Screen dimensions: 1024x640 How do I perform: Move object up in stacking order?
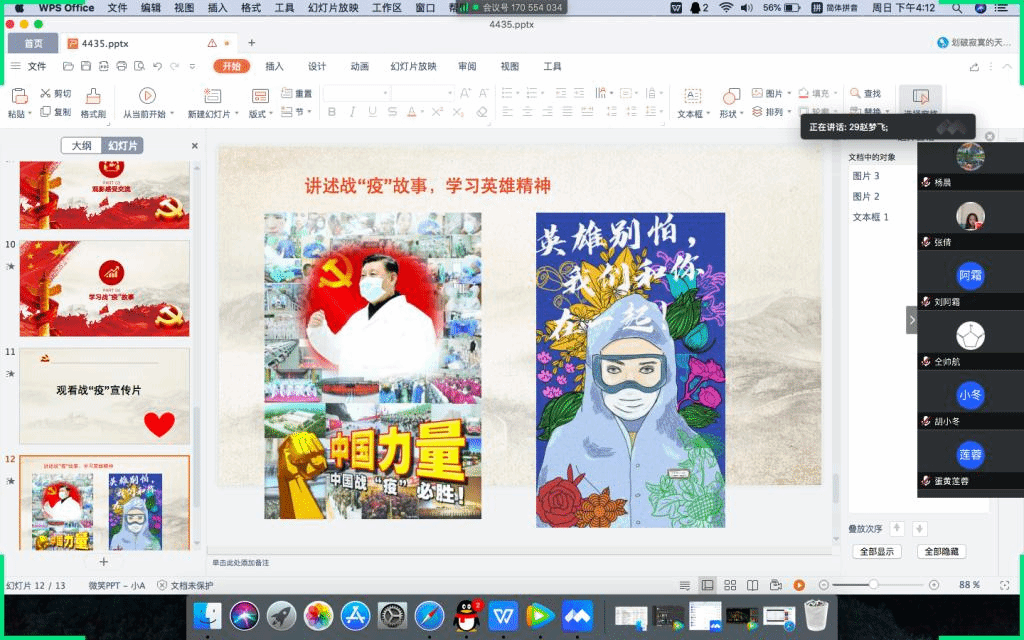(897, 528)
